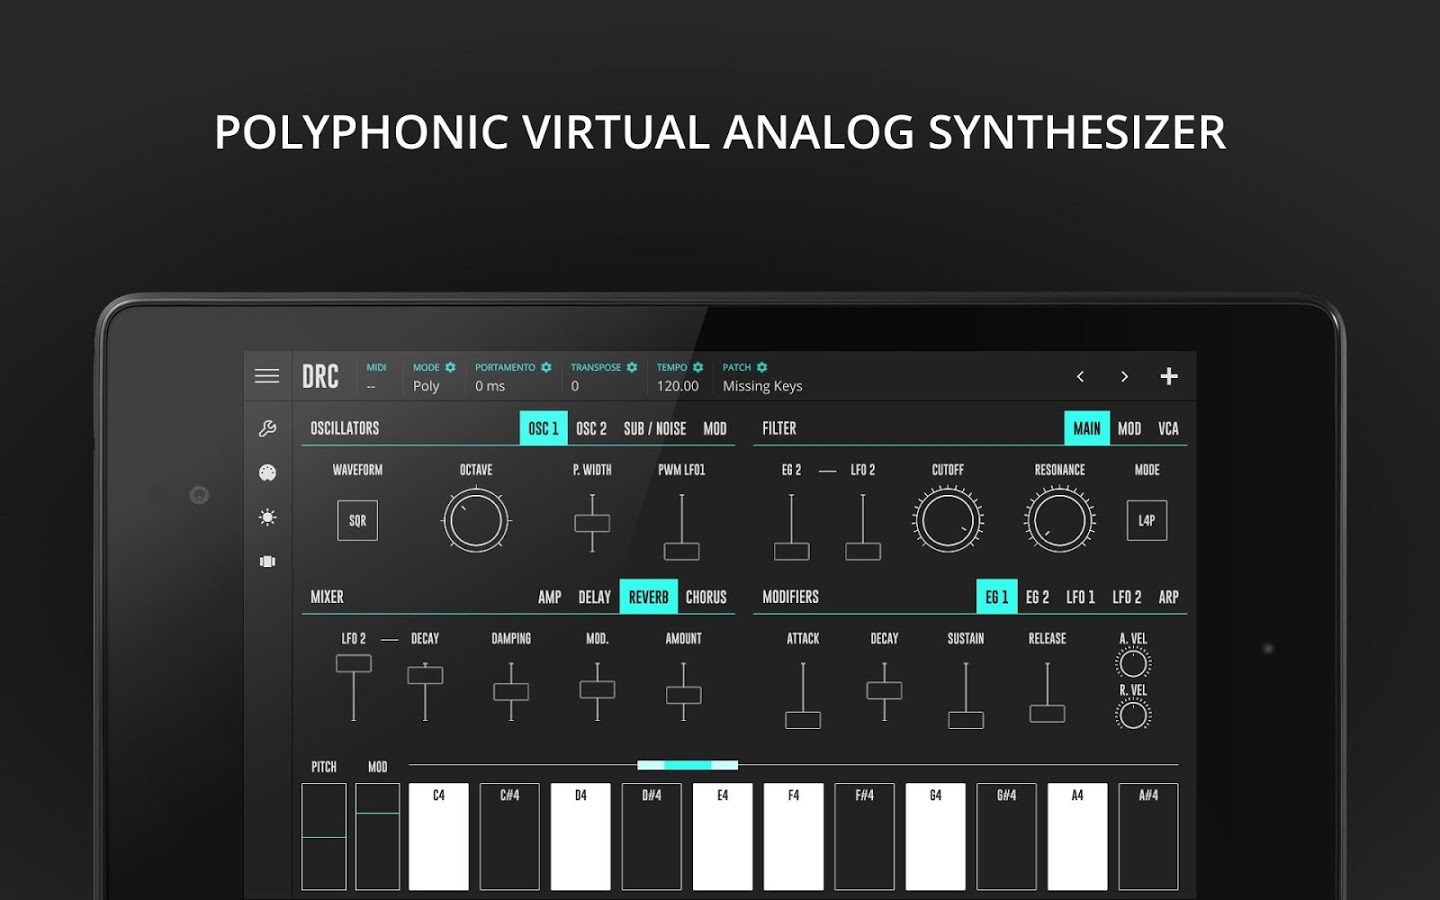Go to the previous patch
Image resolution: width=1440 pixels, height=900 pixels.
tap(1080, 376)
